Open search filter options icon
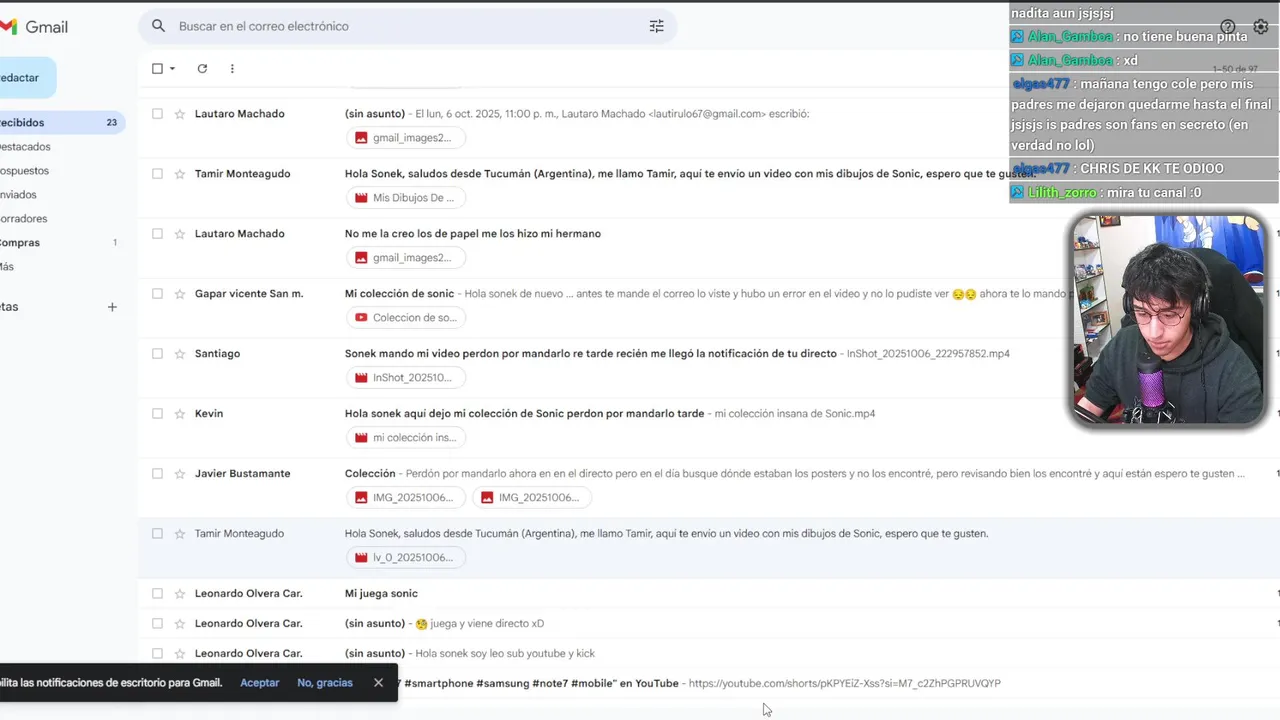The width and height of the screenshot is (1280, 720). pos(656,26)
